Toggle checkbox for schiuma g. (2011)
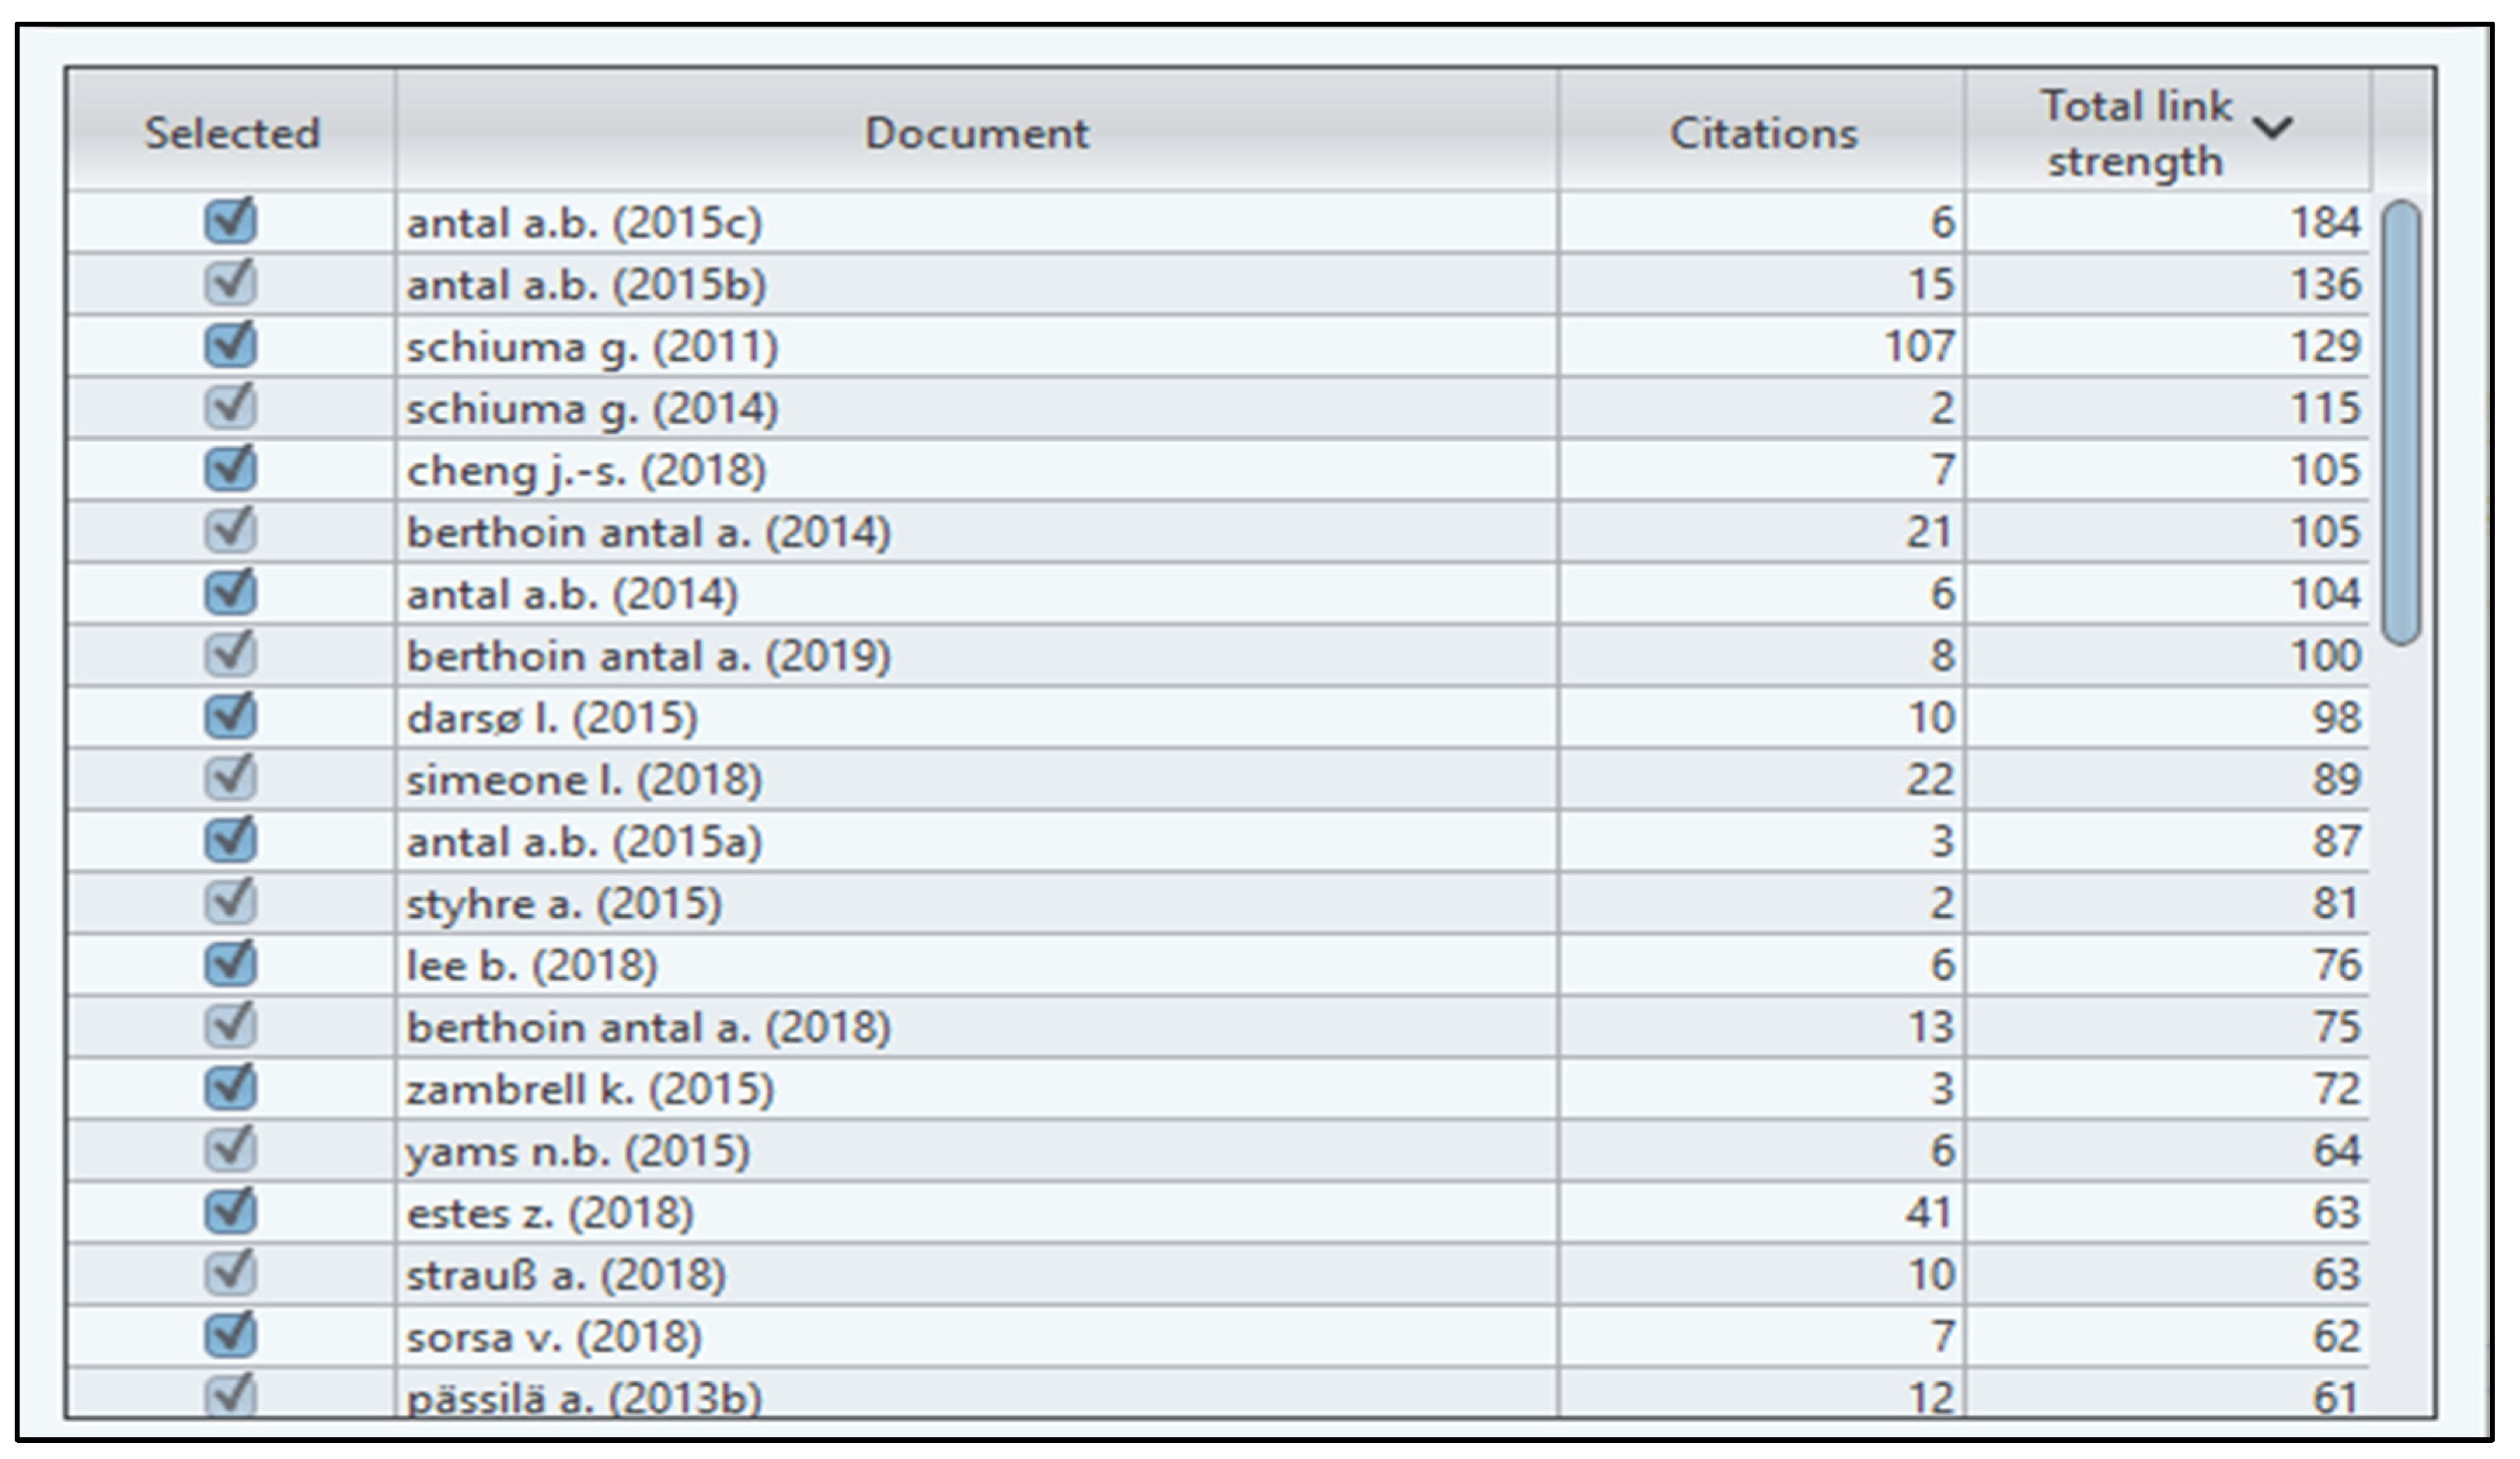 click(230, 345)
